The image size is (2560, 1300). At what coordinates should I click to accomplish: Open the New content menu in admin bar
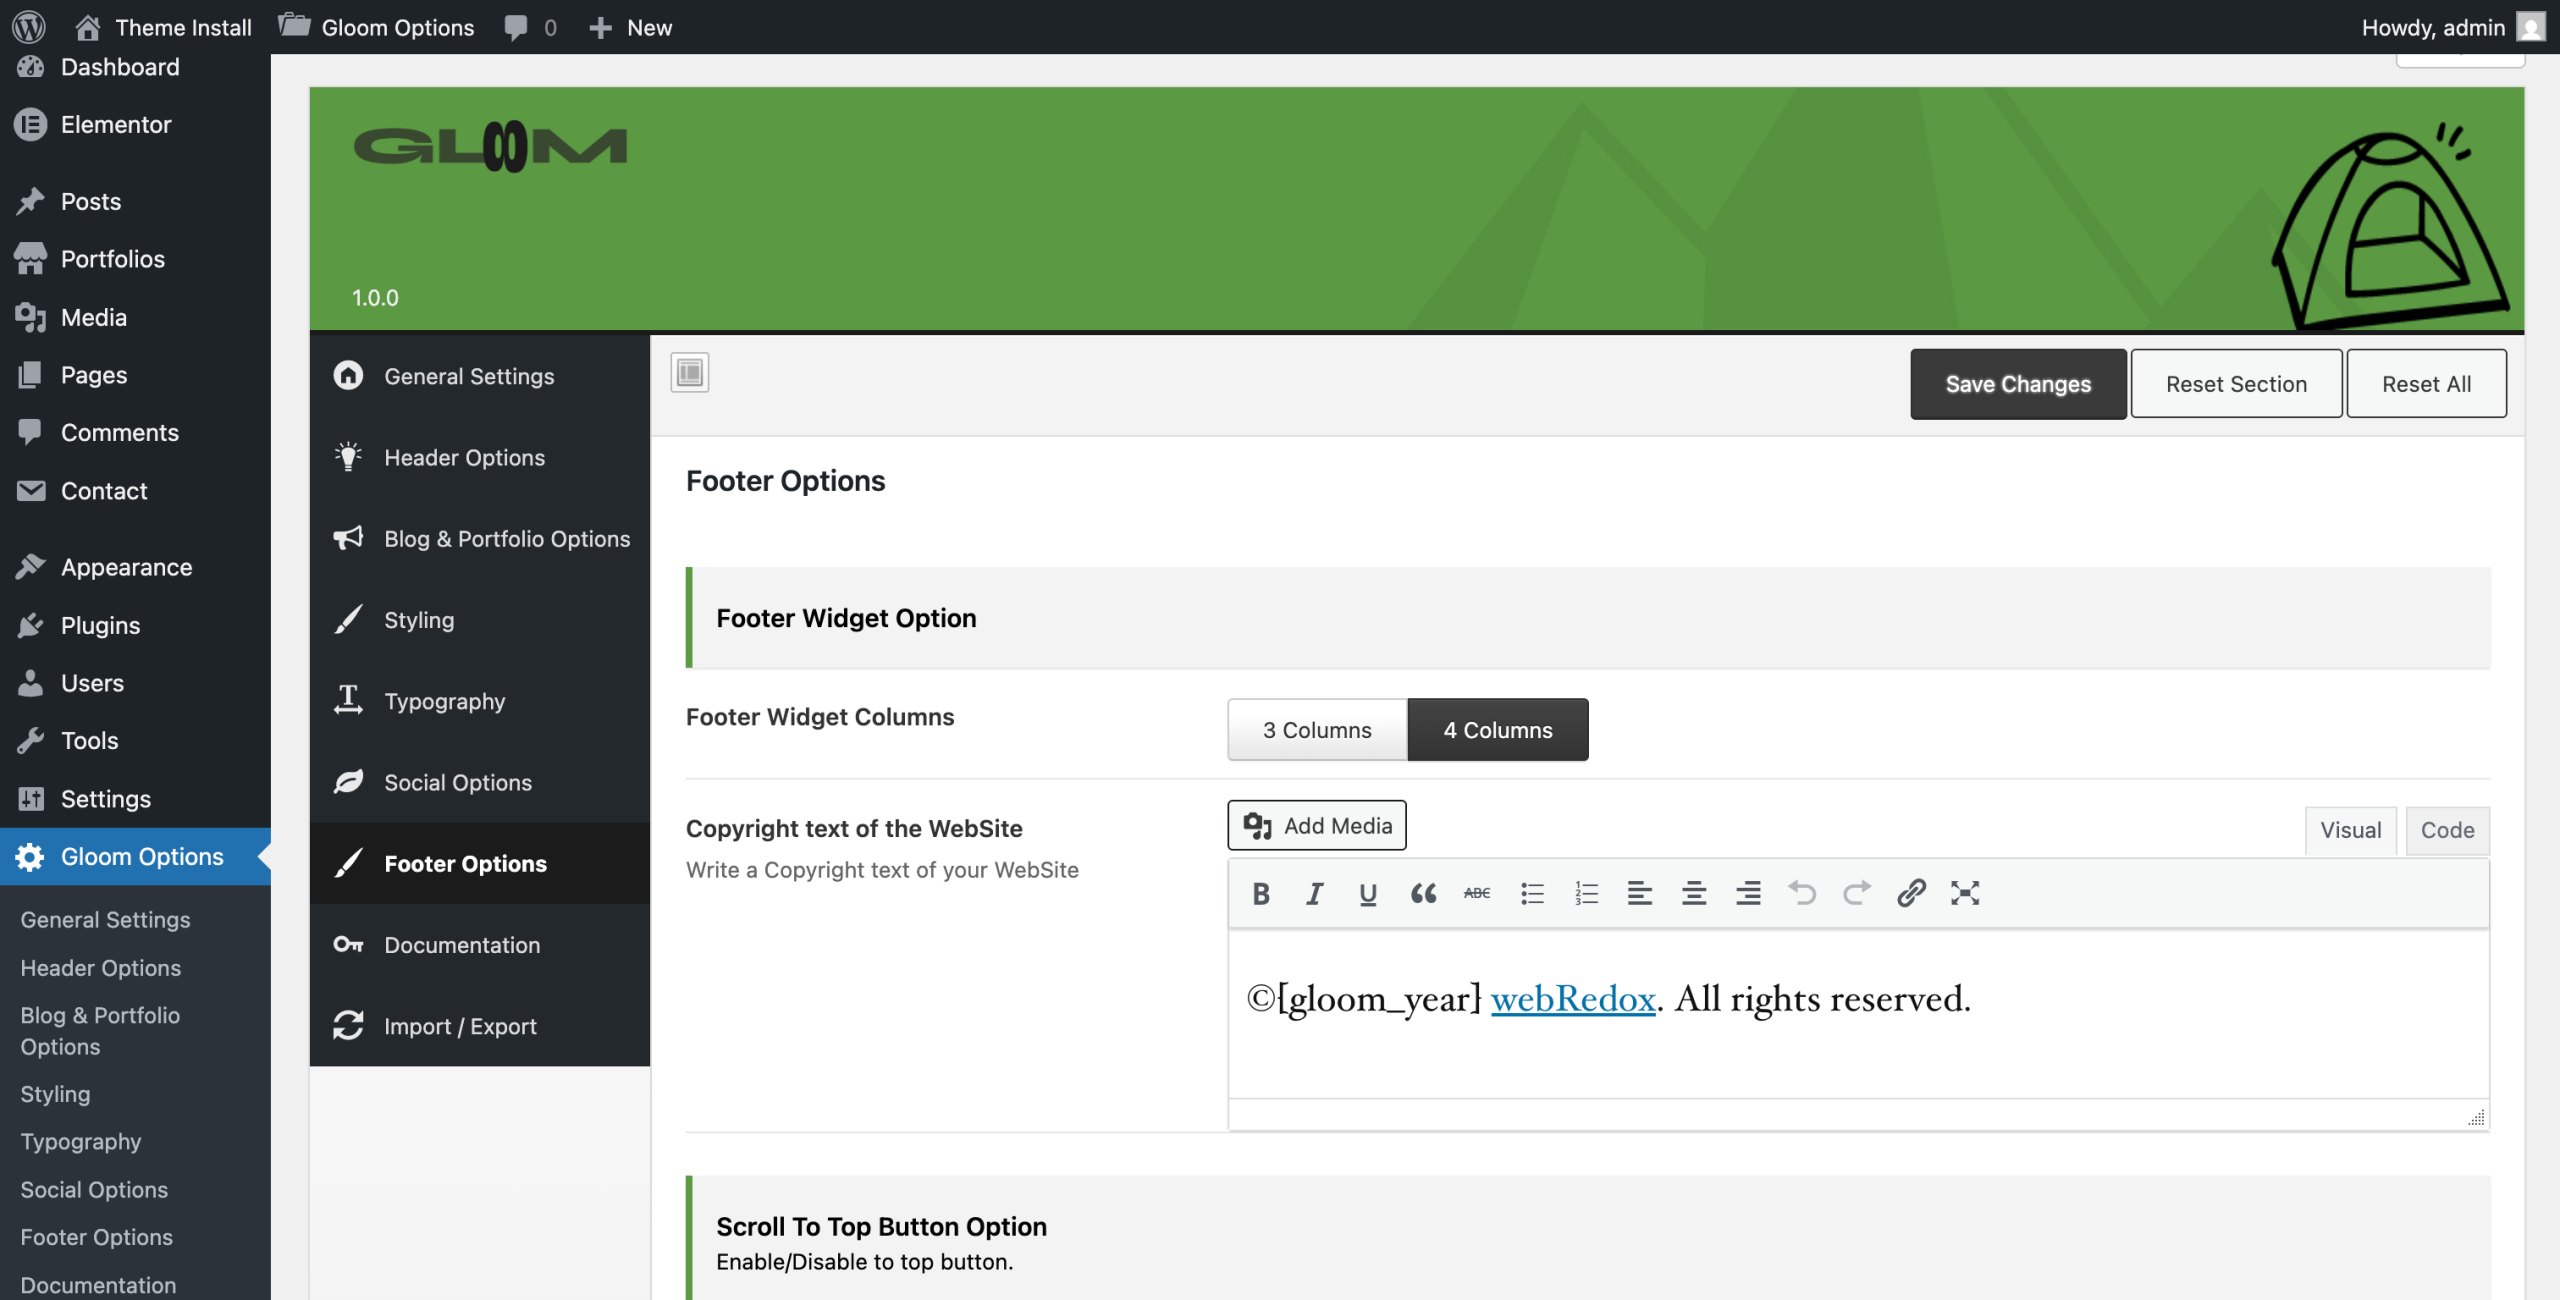point(630,27)
